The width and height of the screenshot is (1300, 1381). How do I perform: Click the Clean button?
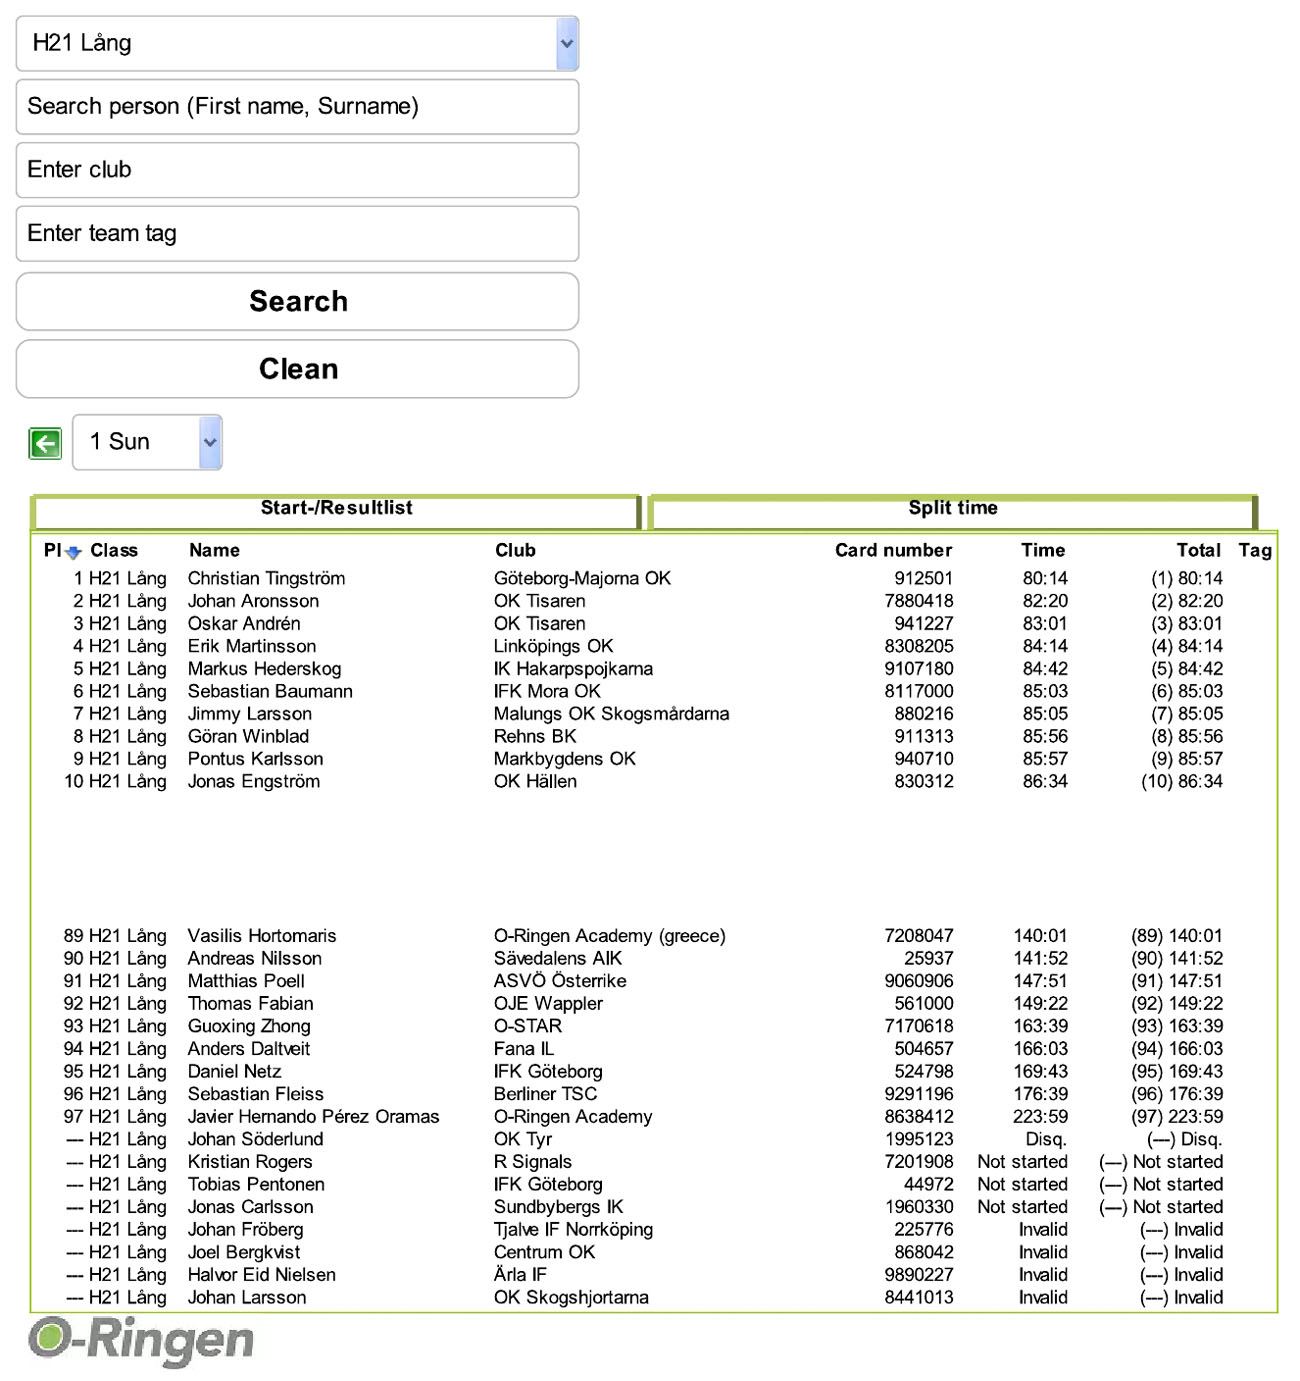point(297,369)
